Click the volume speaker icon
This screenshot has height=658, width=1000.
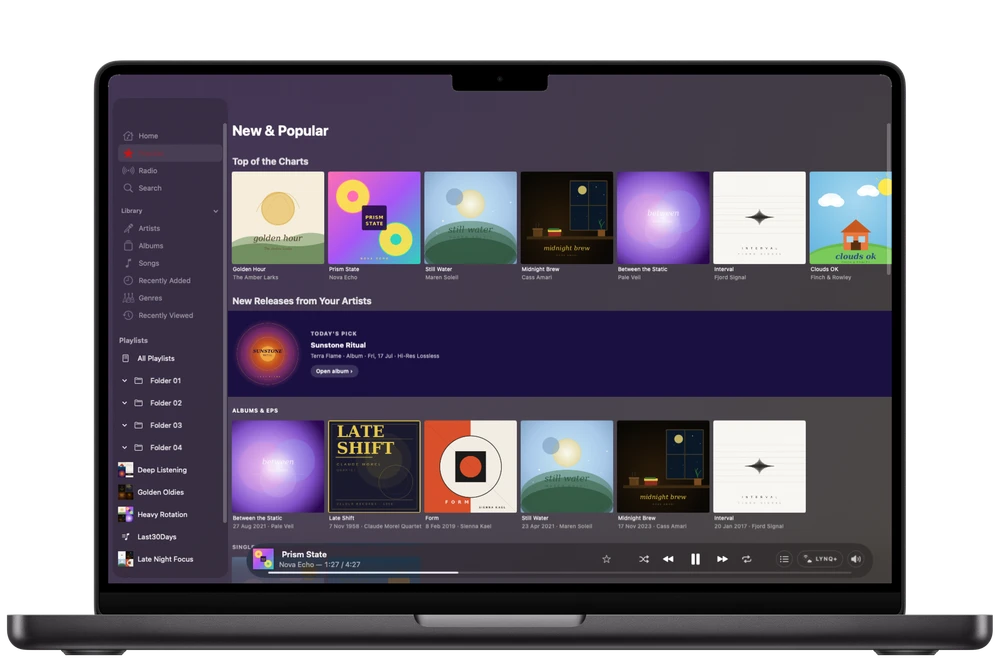tap(856, 559)
